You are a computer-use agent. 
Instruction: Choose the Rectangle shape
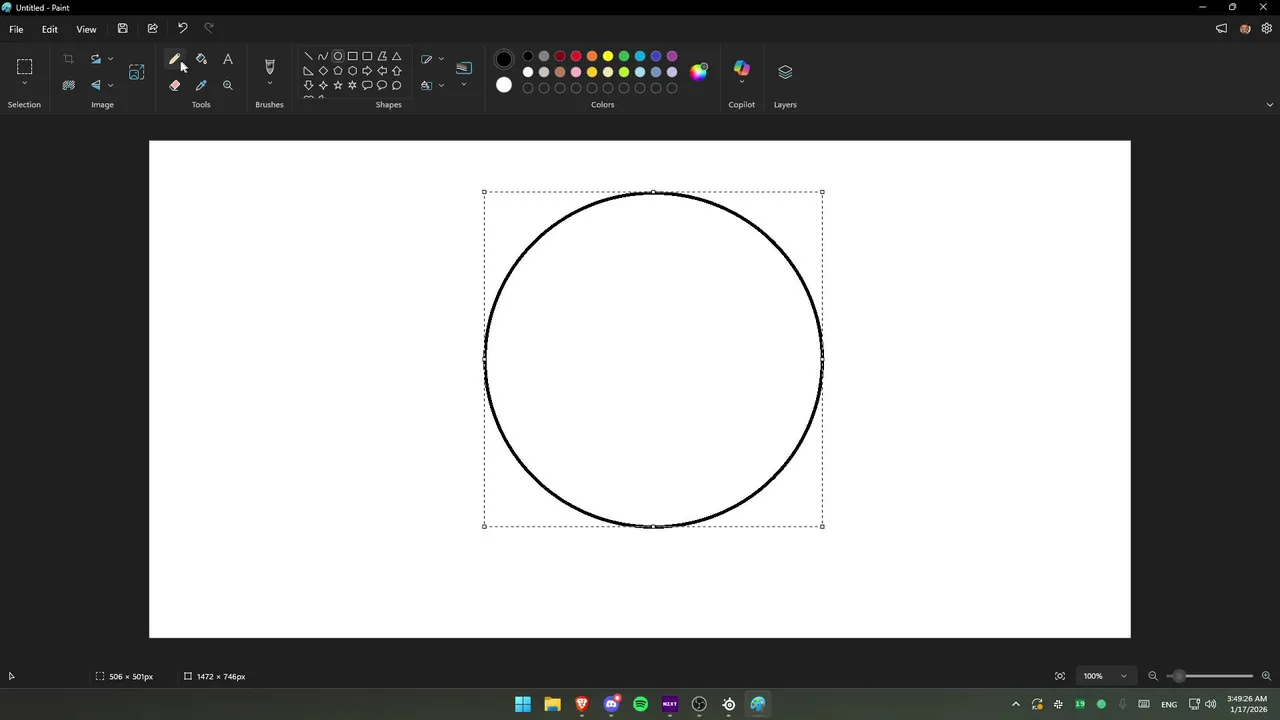tap(353, 57)
